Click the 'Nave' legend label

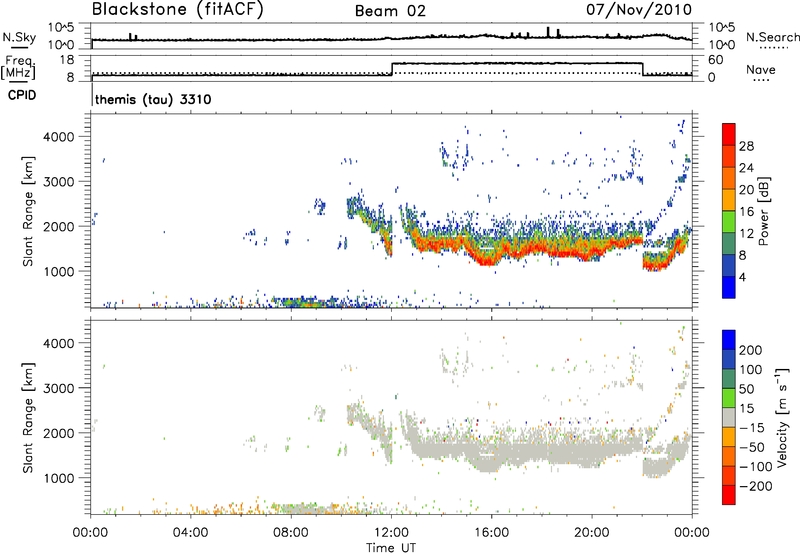coord(761,69)
